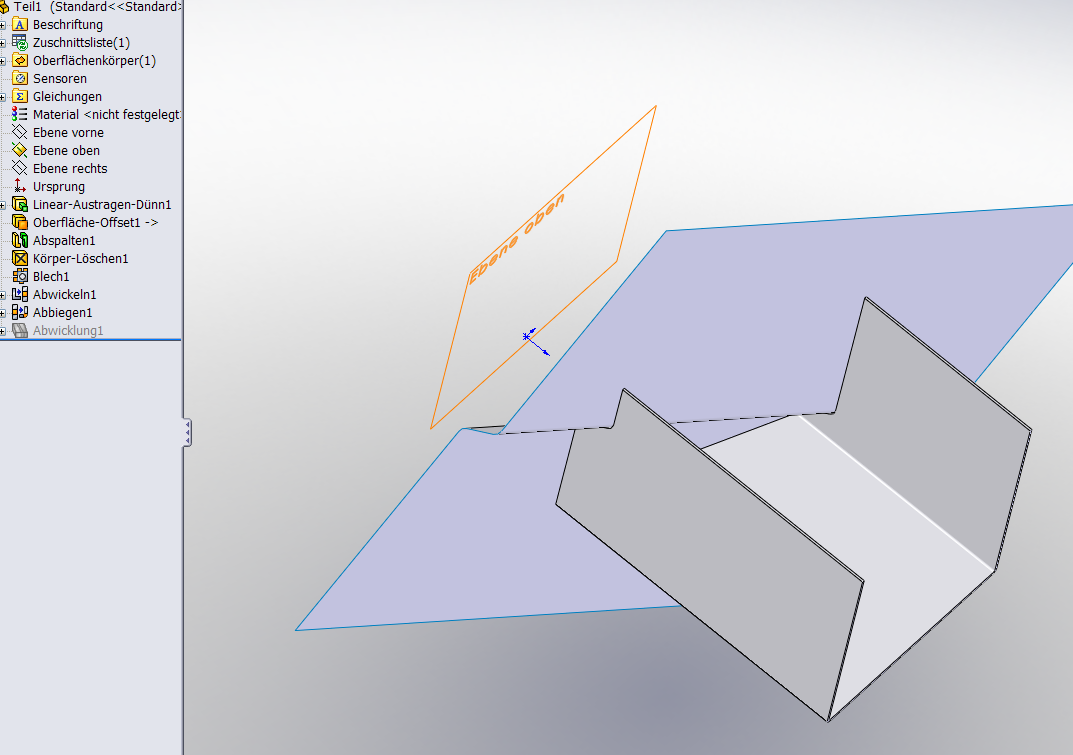This screenshot has height=755, width=1073.
Task: Select the 'Abspalten1' label
Action: click(64, 240)
